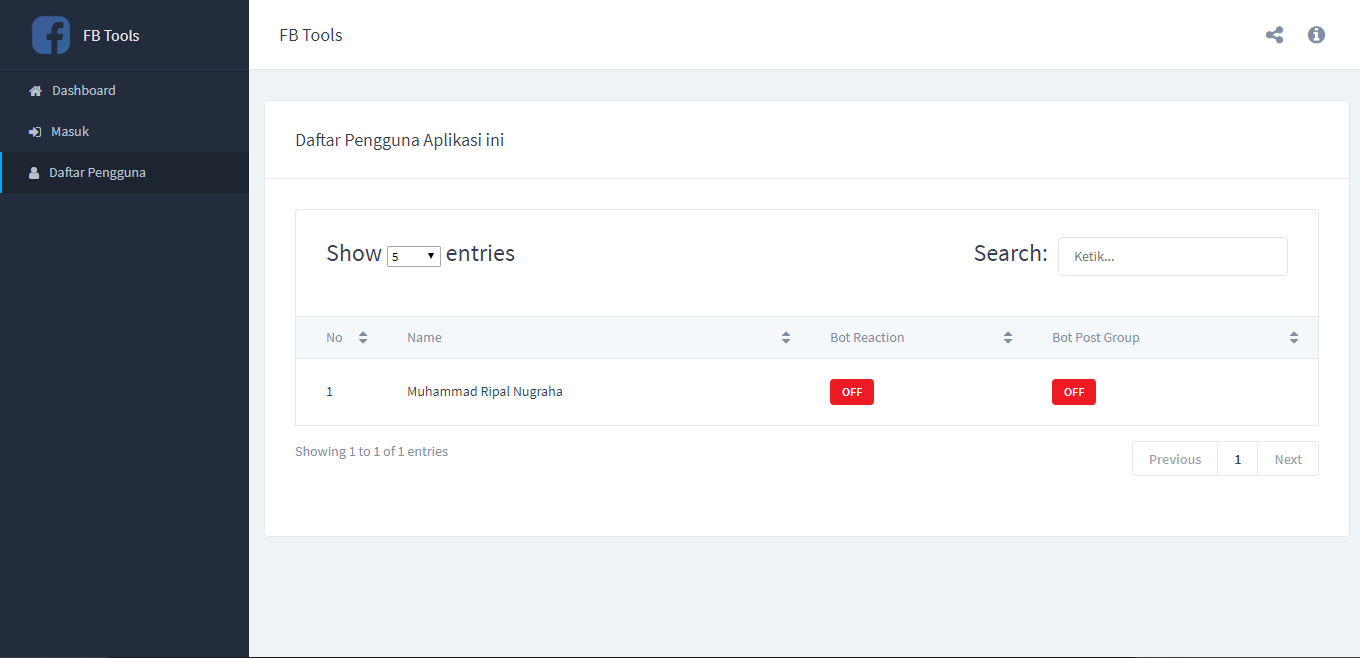Toggle the Bot Post Group OFF switch
Viewport: 1360px width, 658px height.
tap(1073, 391)
